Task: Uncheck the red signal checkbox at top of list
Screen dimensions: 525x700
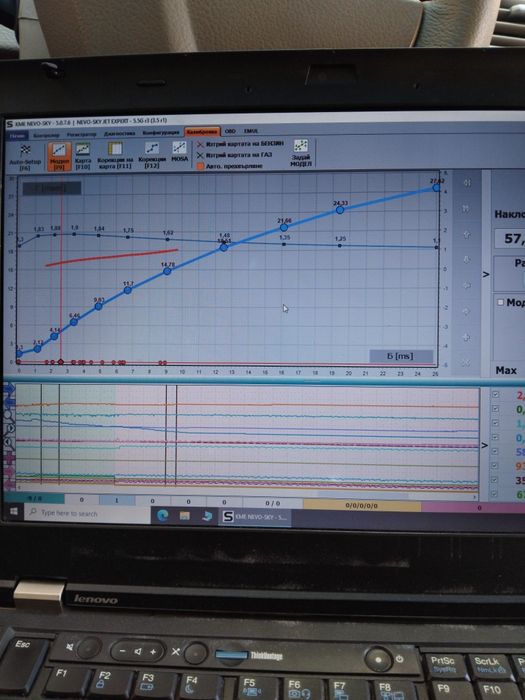Action: pyautogui.click(x=495, y=395)
